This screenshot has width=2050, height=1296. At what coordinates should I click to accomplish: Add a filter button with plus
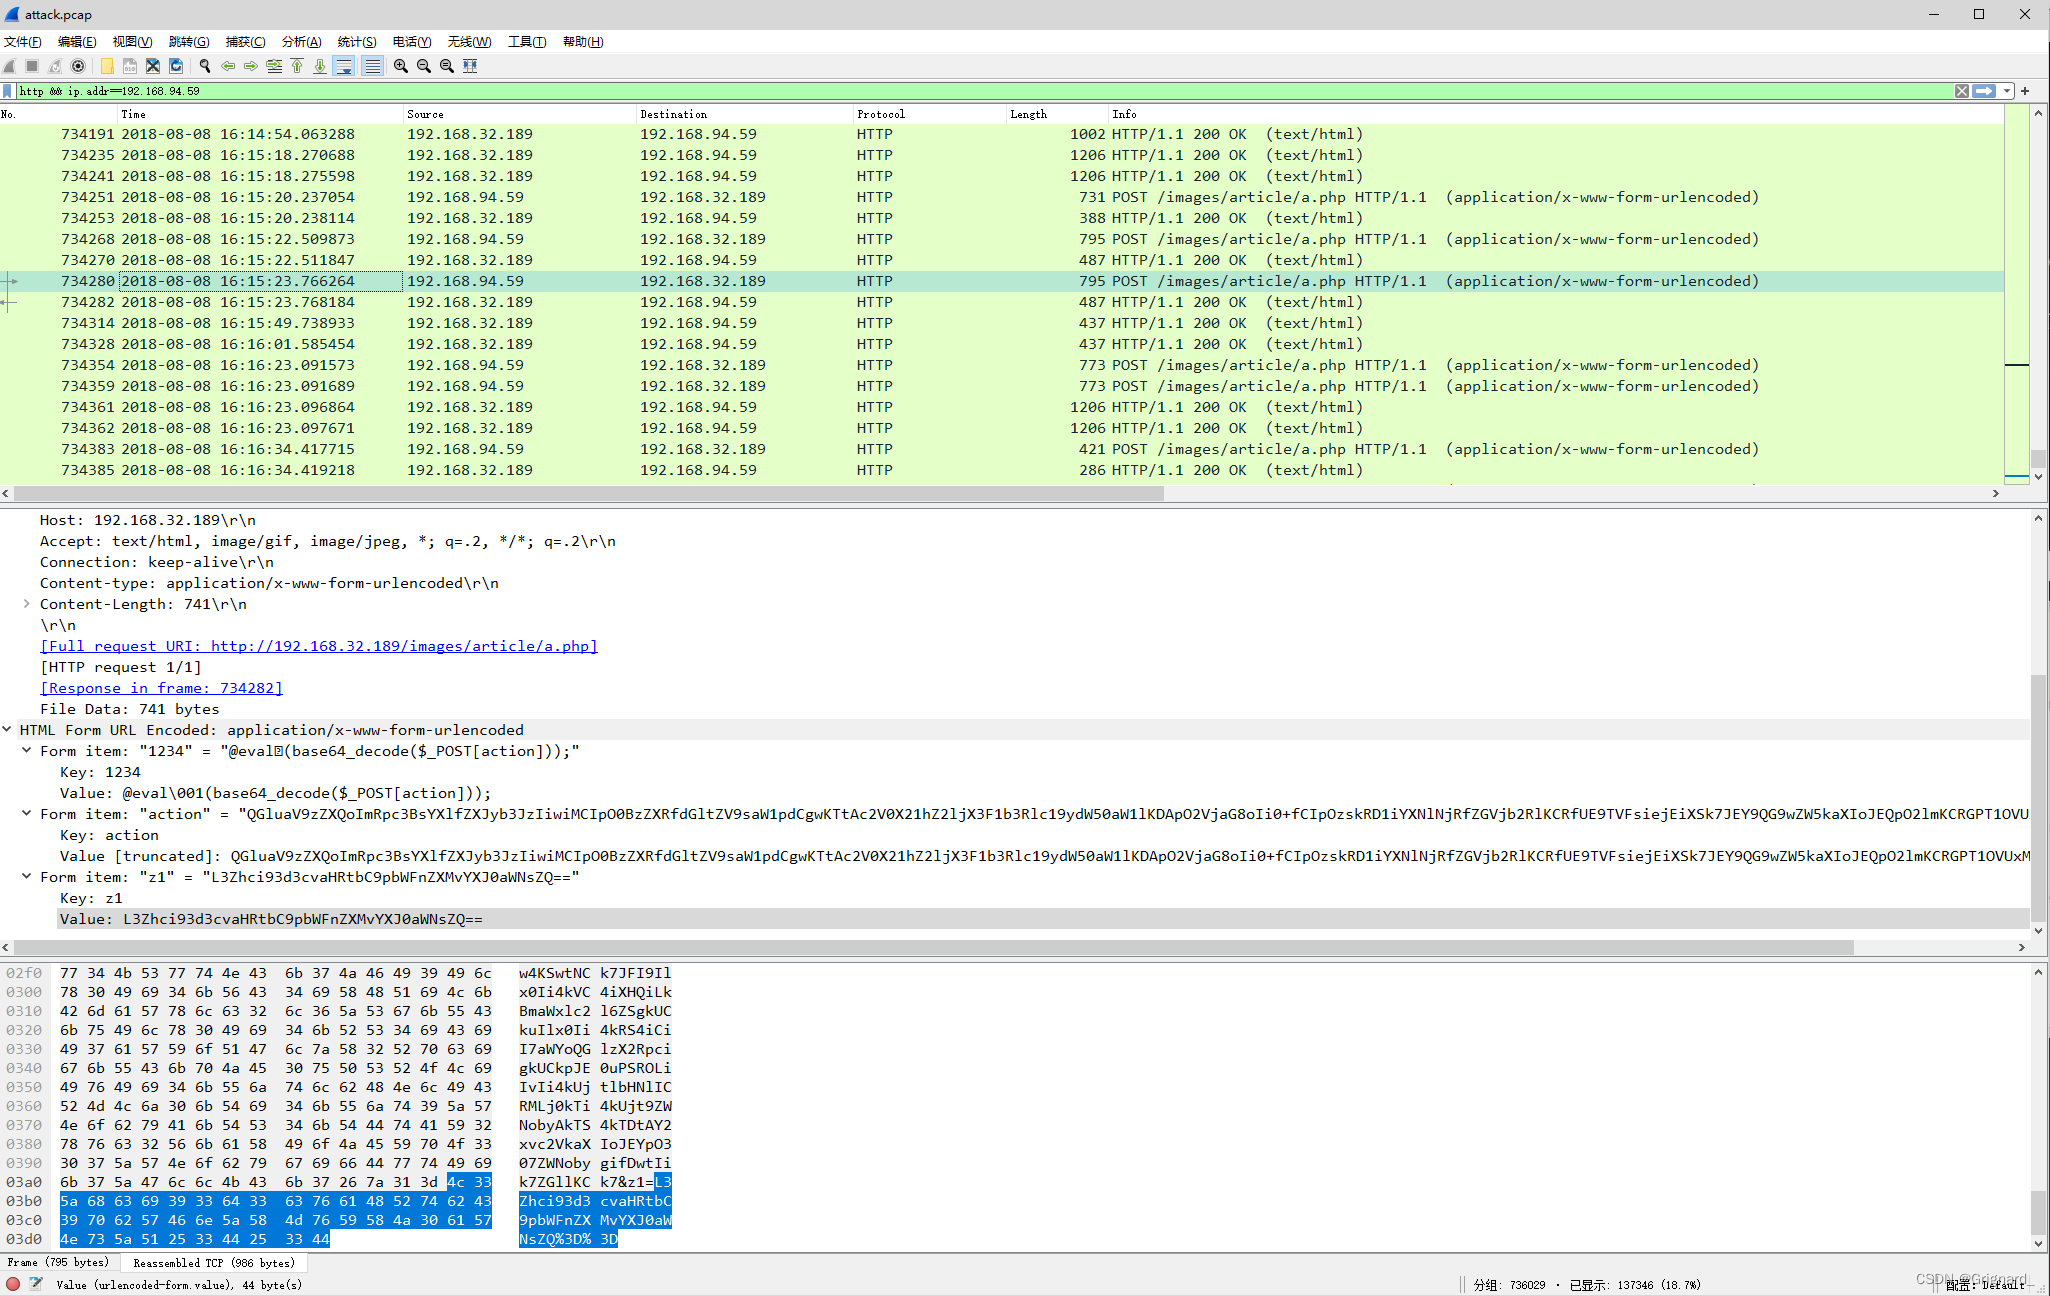[2025, 91]
